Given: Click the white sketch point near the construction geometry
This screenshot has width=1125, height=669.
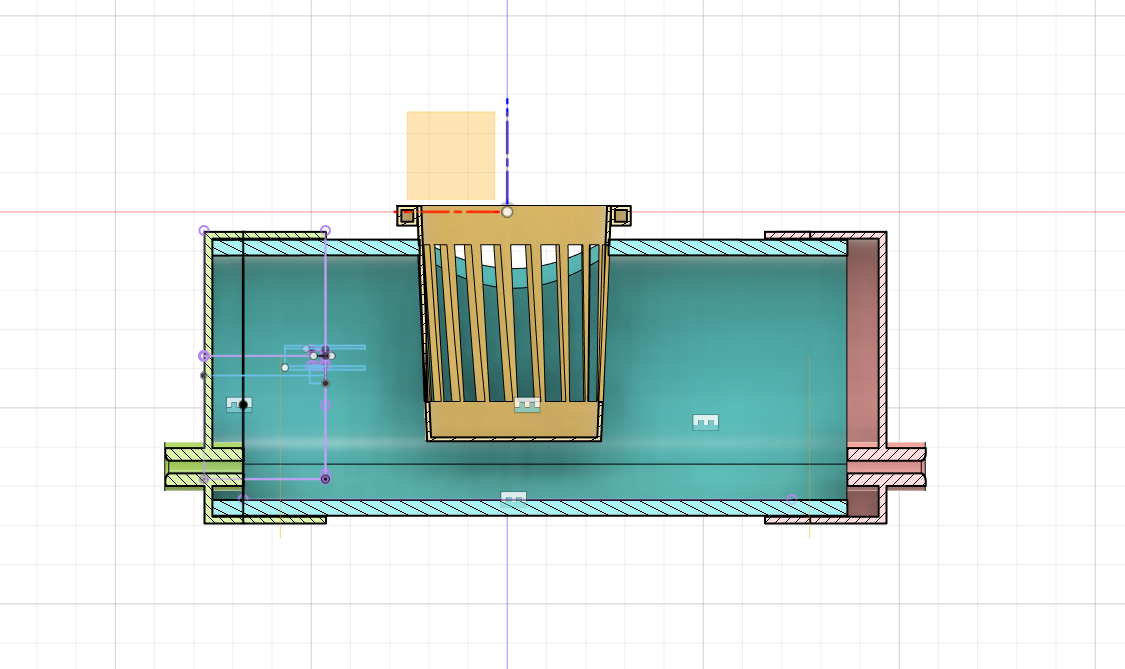Looking at the screenshot, I should (x=285, y=367).
